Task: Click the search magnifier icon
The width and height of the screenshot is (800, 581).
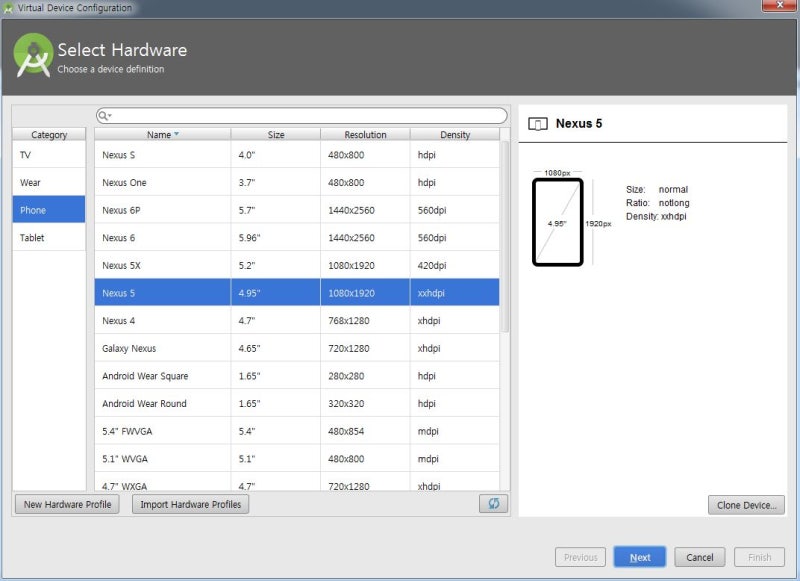Action: point(103,116)
